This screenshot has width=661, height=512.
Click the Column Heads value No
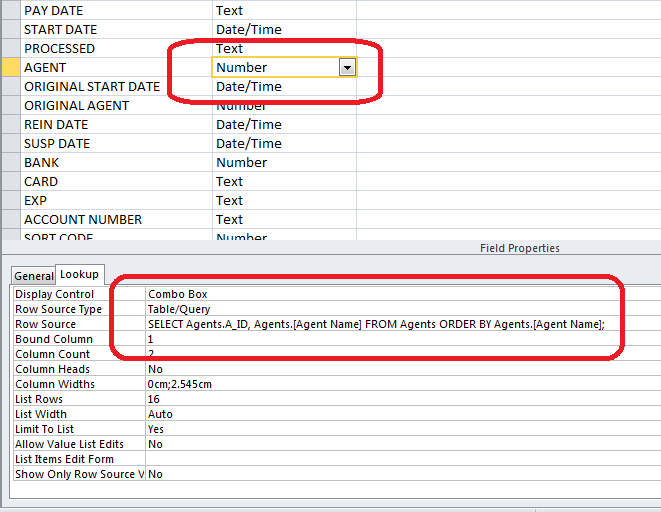click(155, 369)
